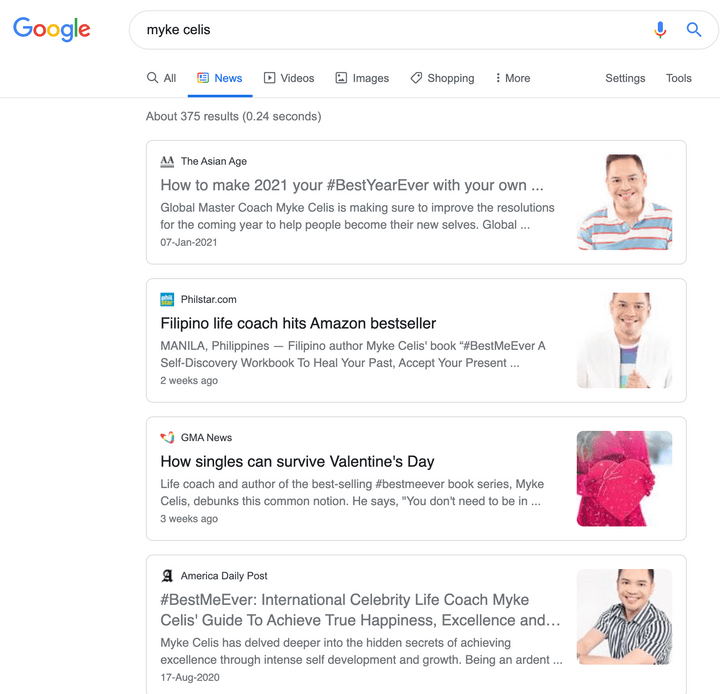Click the blue magnifier search icon

click(693, 30)
